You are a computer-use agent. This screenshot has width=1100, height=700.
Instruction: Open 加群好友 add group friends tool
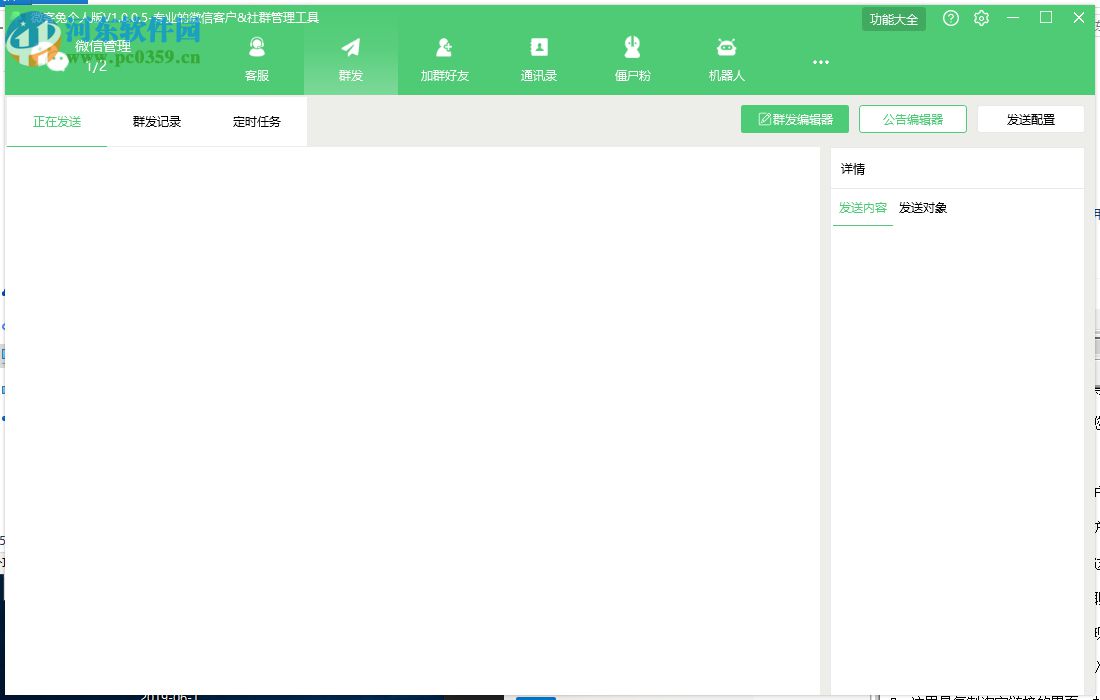[444, 47]
